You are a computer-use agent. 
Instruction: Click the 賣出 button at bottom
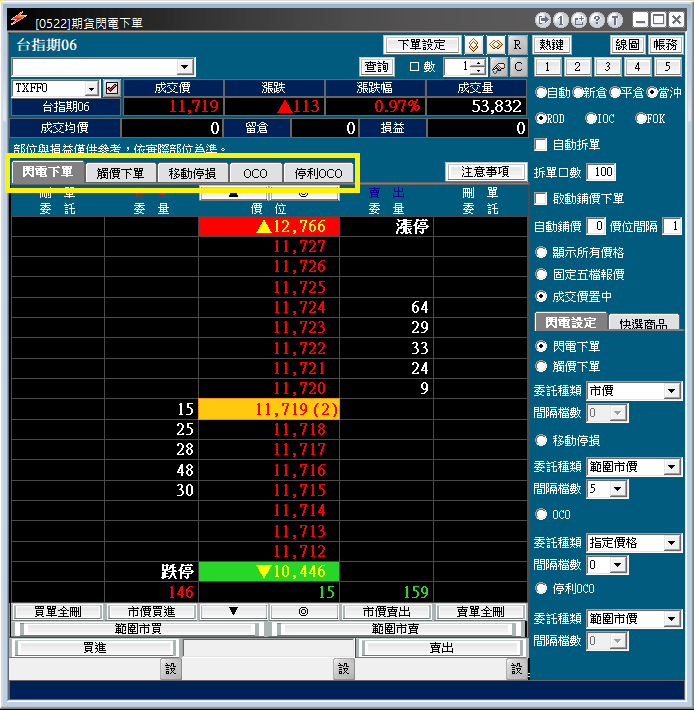[441, 648]
